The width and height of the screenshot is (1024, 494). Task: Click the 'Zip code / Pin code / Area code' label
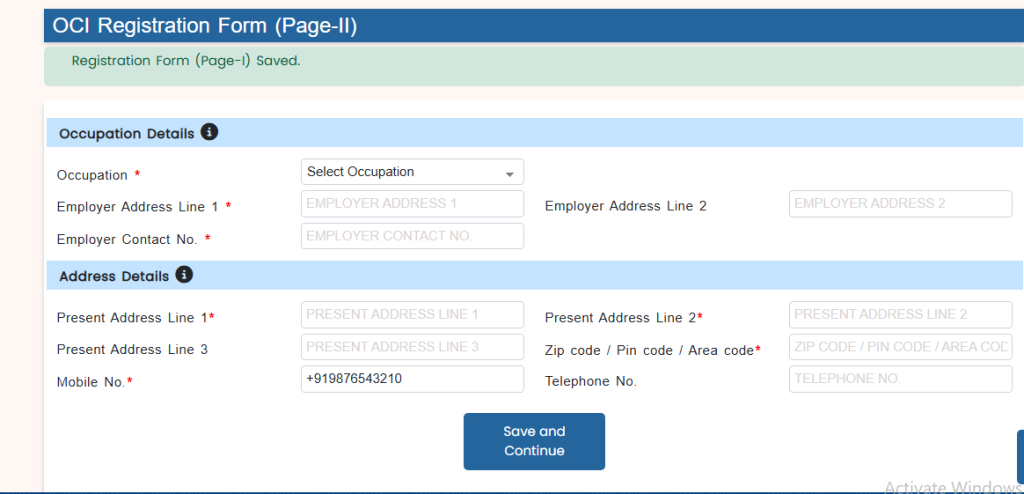click(649, 350)
